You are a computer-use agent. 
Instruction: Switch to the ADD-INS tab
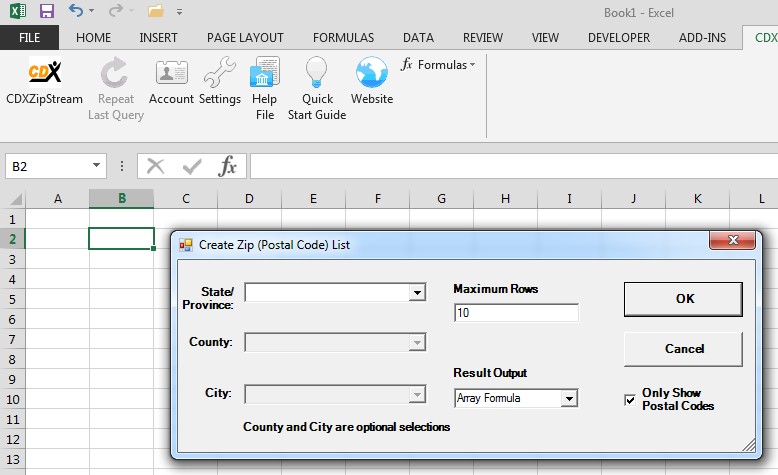[702, 38]
